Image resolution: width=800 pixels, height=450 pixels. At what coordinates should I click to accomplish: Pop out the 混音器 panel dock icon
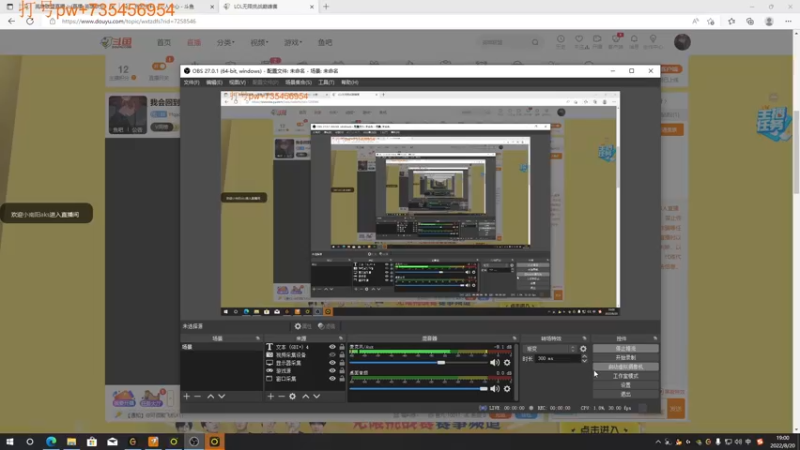point(514,338)
